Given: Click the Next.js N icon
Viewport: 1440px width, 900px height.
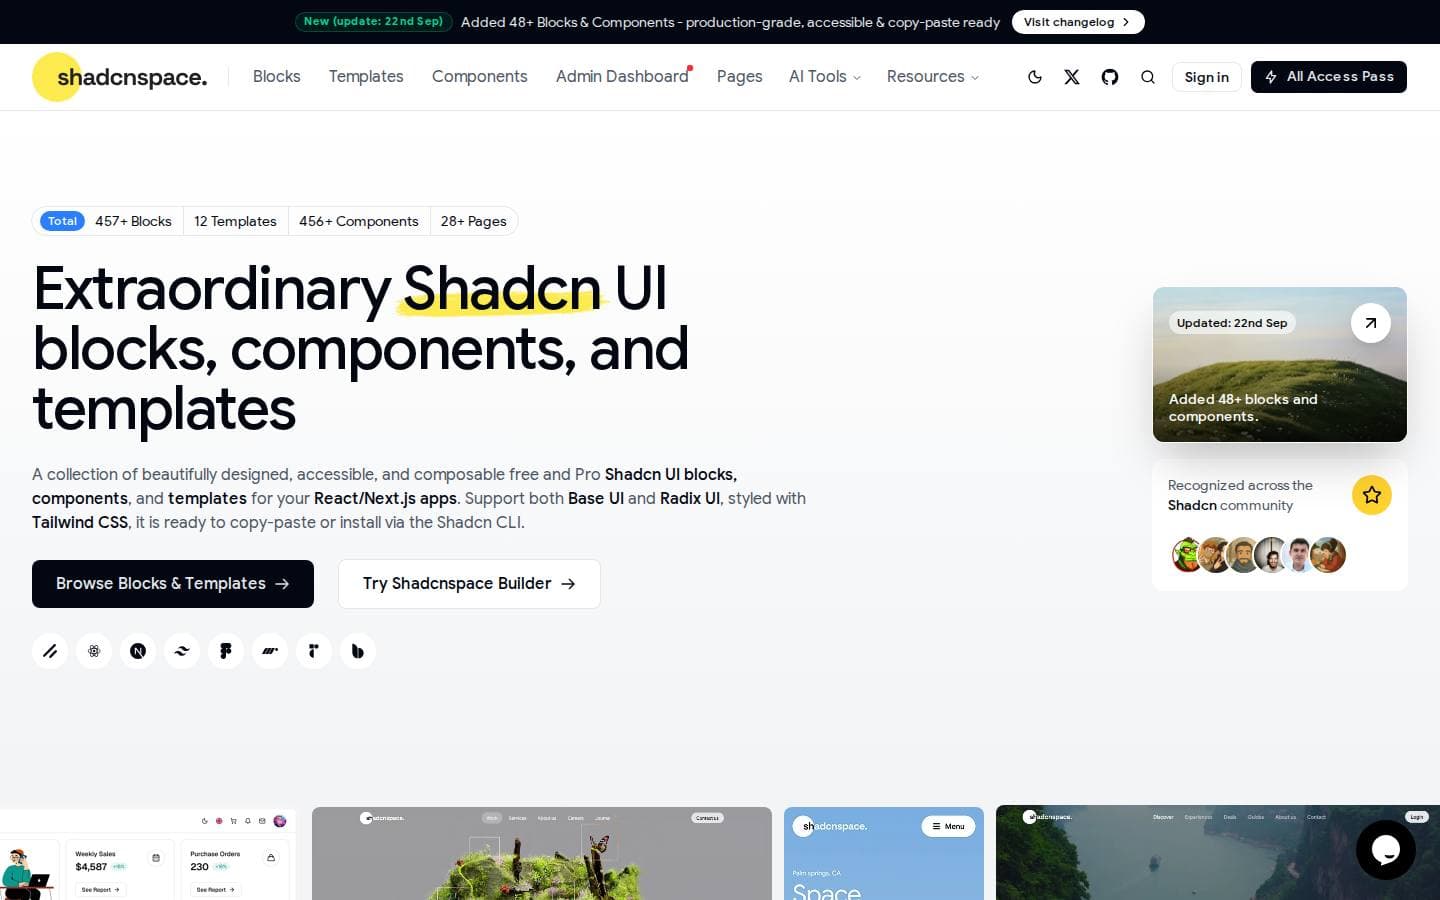Looking at the screenshot, I should (x=138, y=651).
